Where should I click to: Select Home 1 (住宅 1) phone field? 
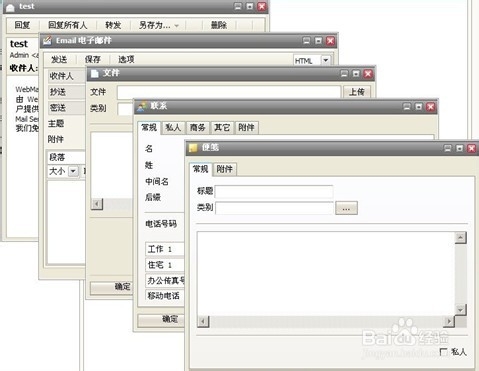click(x=165, y=265)
